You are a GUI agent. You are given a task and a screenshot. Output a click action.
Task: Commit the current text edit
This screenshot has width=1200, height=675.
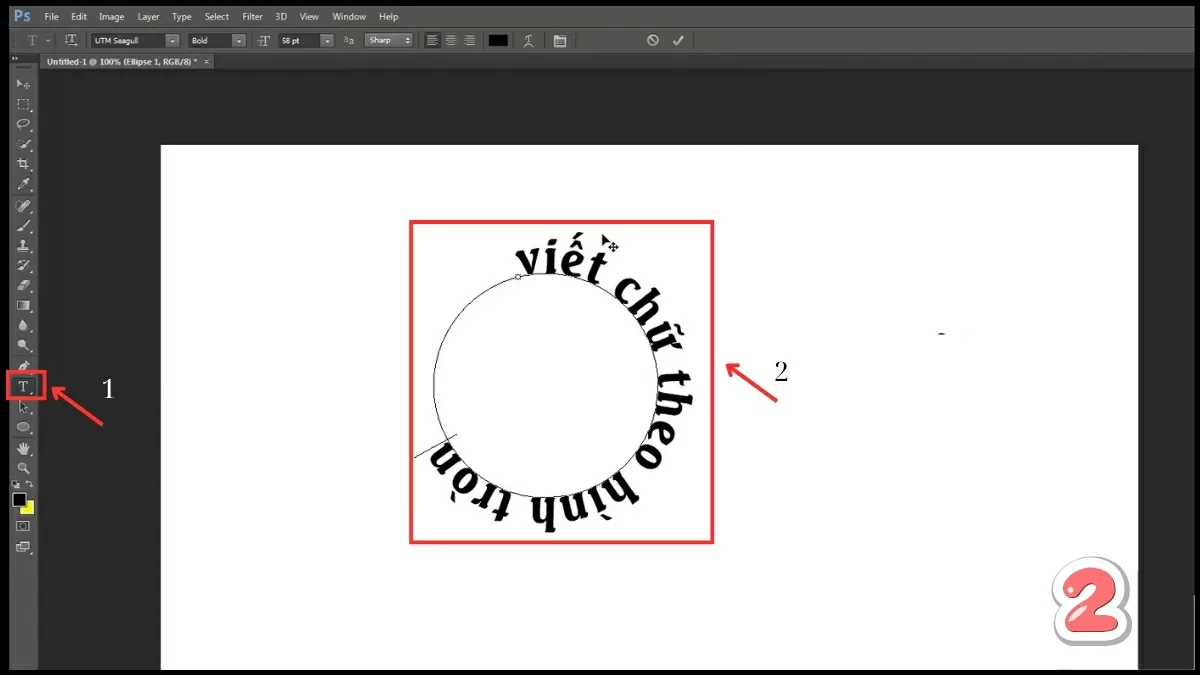678,40
